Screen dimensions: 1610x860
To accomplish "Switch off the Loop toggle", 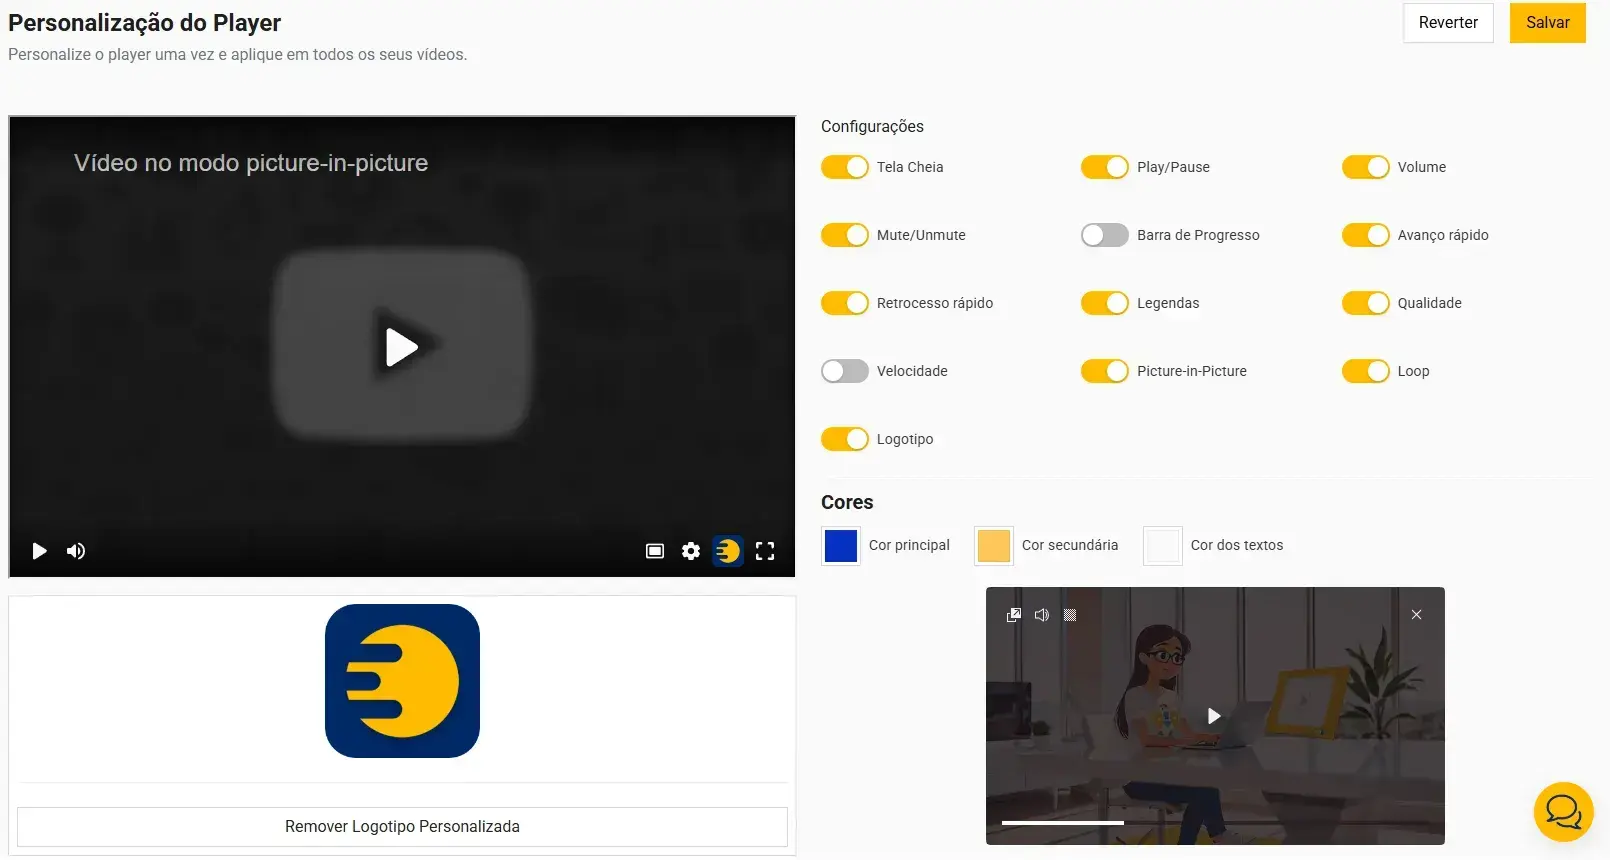I will tap(1365, 371).
